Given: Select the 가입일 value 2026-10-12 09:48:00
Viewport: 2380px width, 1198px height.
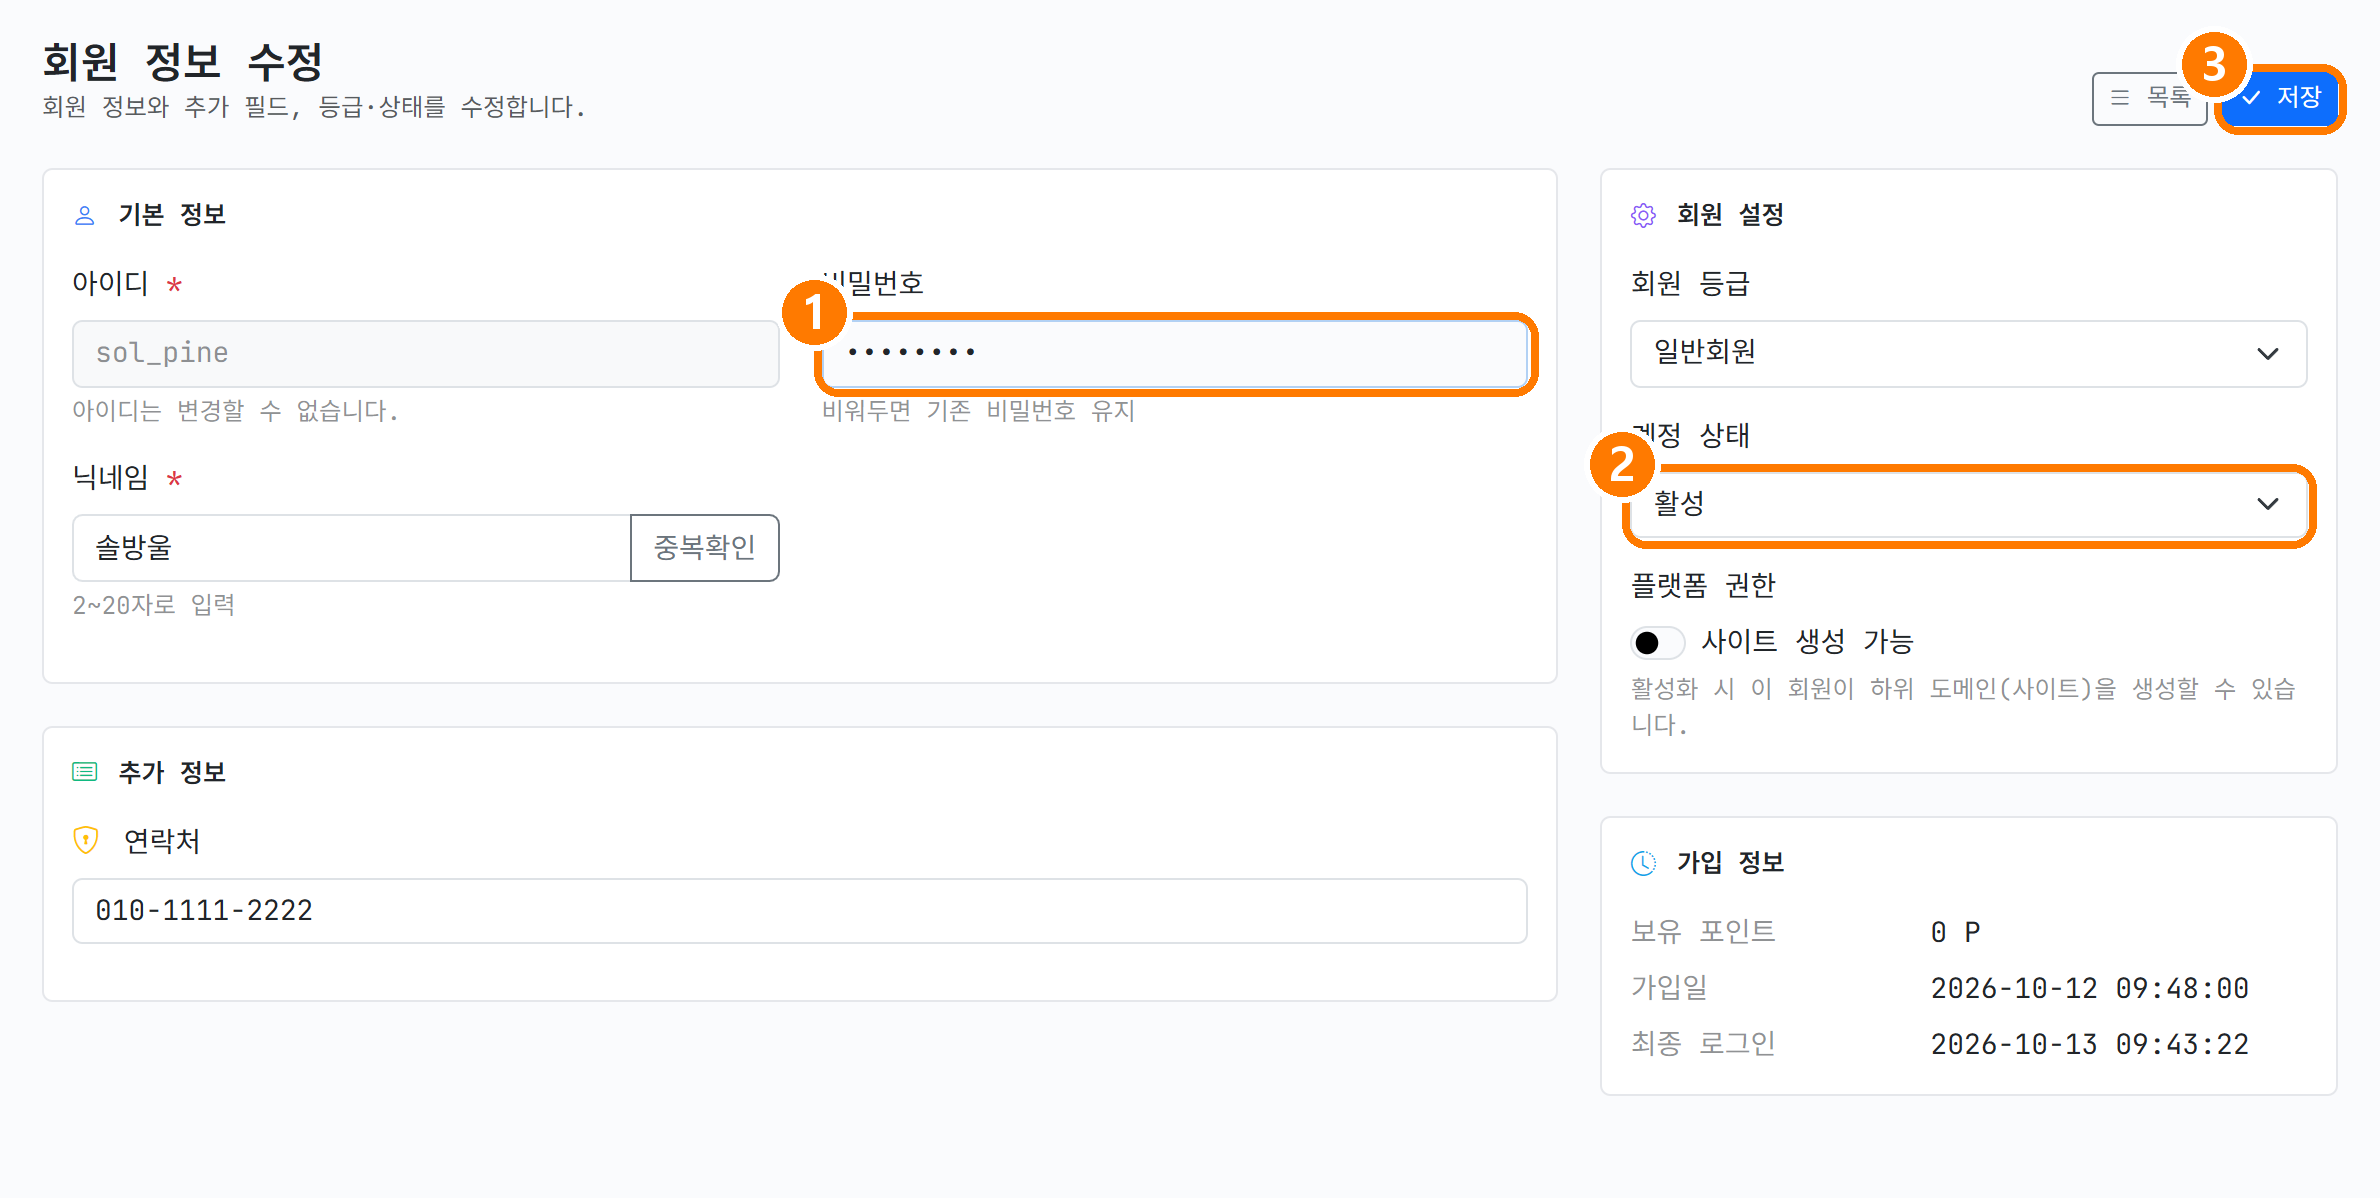Looking at the screenshot, I should coord(2089,988).
